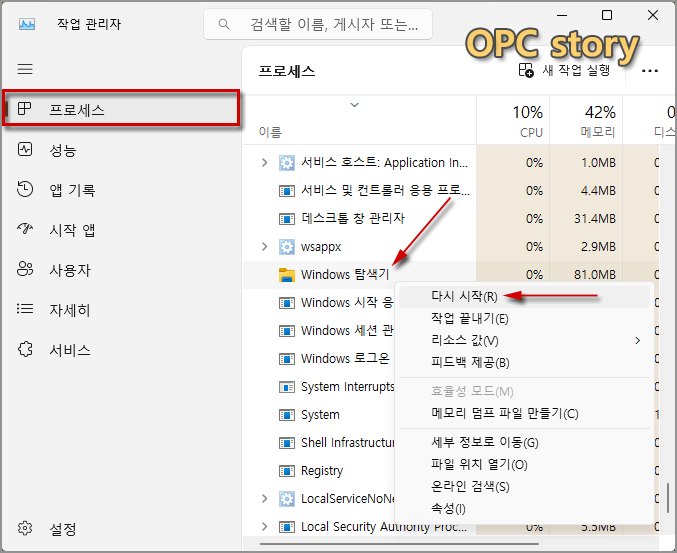Click the System Interrupts process icon
Viewport: 677px width, 553px height.
287,387
